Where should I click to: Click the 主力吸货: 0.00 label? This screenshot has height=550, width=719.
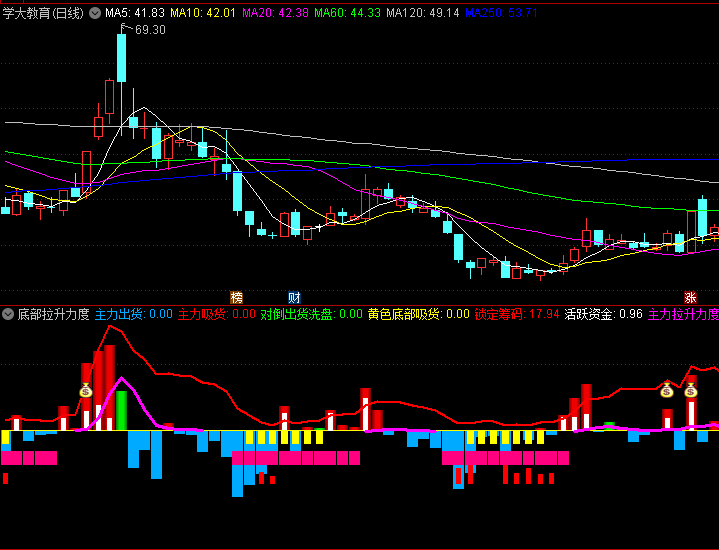(x=216, y=314)
